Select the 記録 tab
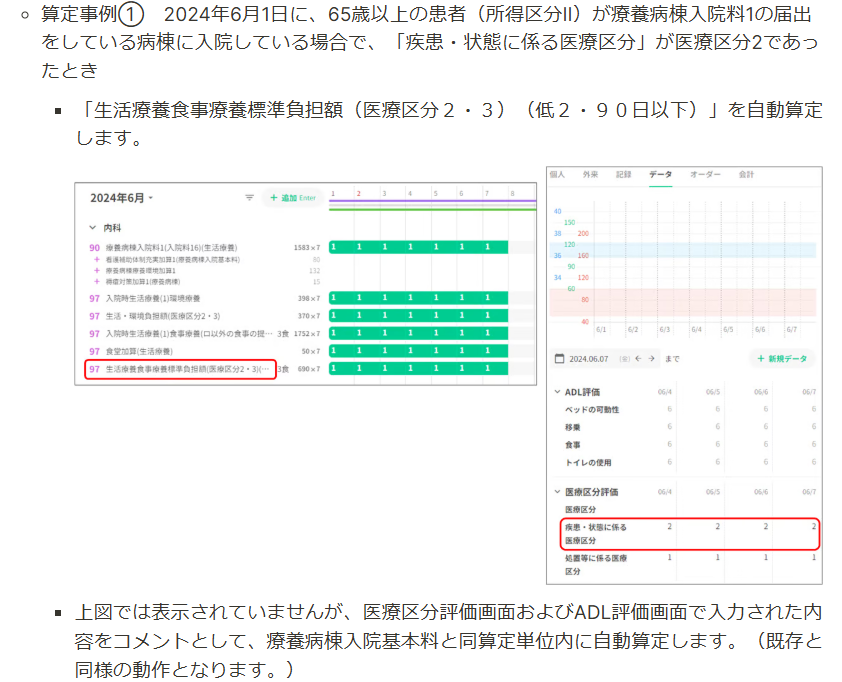Screen dimensions: 842x682 click(x=623, y=175)
